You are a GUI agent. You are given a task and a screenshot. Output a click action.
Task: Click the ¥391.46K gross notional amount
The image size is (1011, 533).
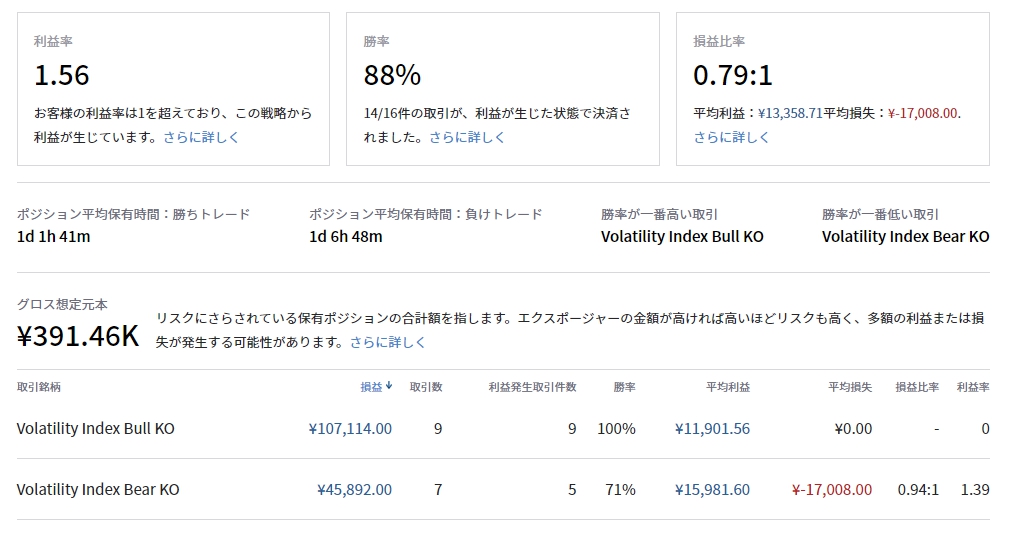pos(78,336)
